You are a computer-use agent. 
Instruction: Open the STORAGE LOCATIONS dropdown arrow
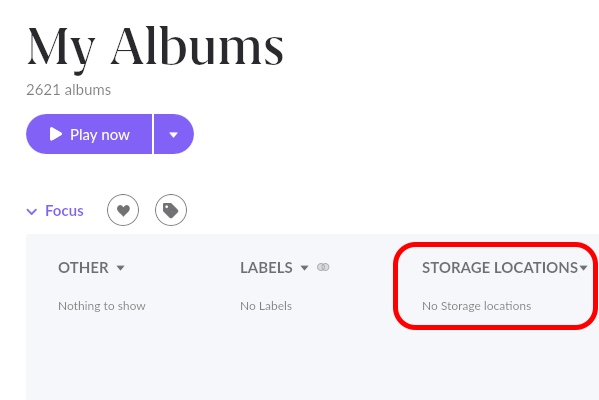(x=583, y=268)
